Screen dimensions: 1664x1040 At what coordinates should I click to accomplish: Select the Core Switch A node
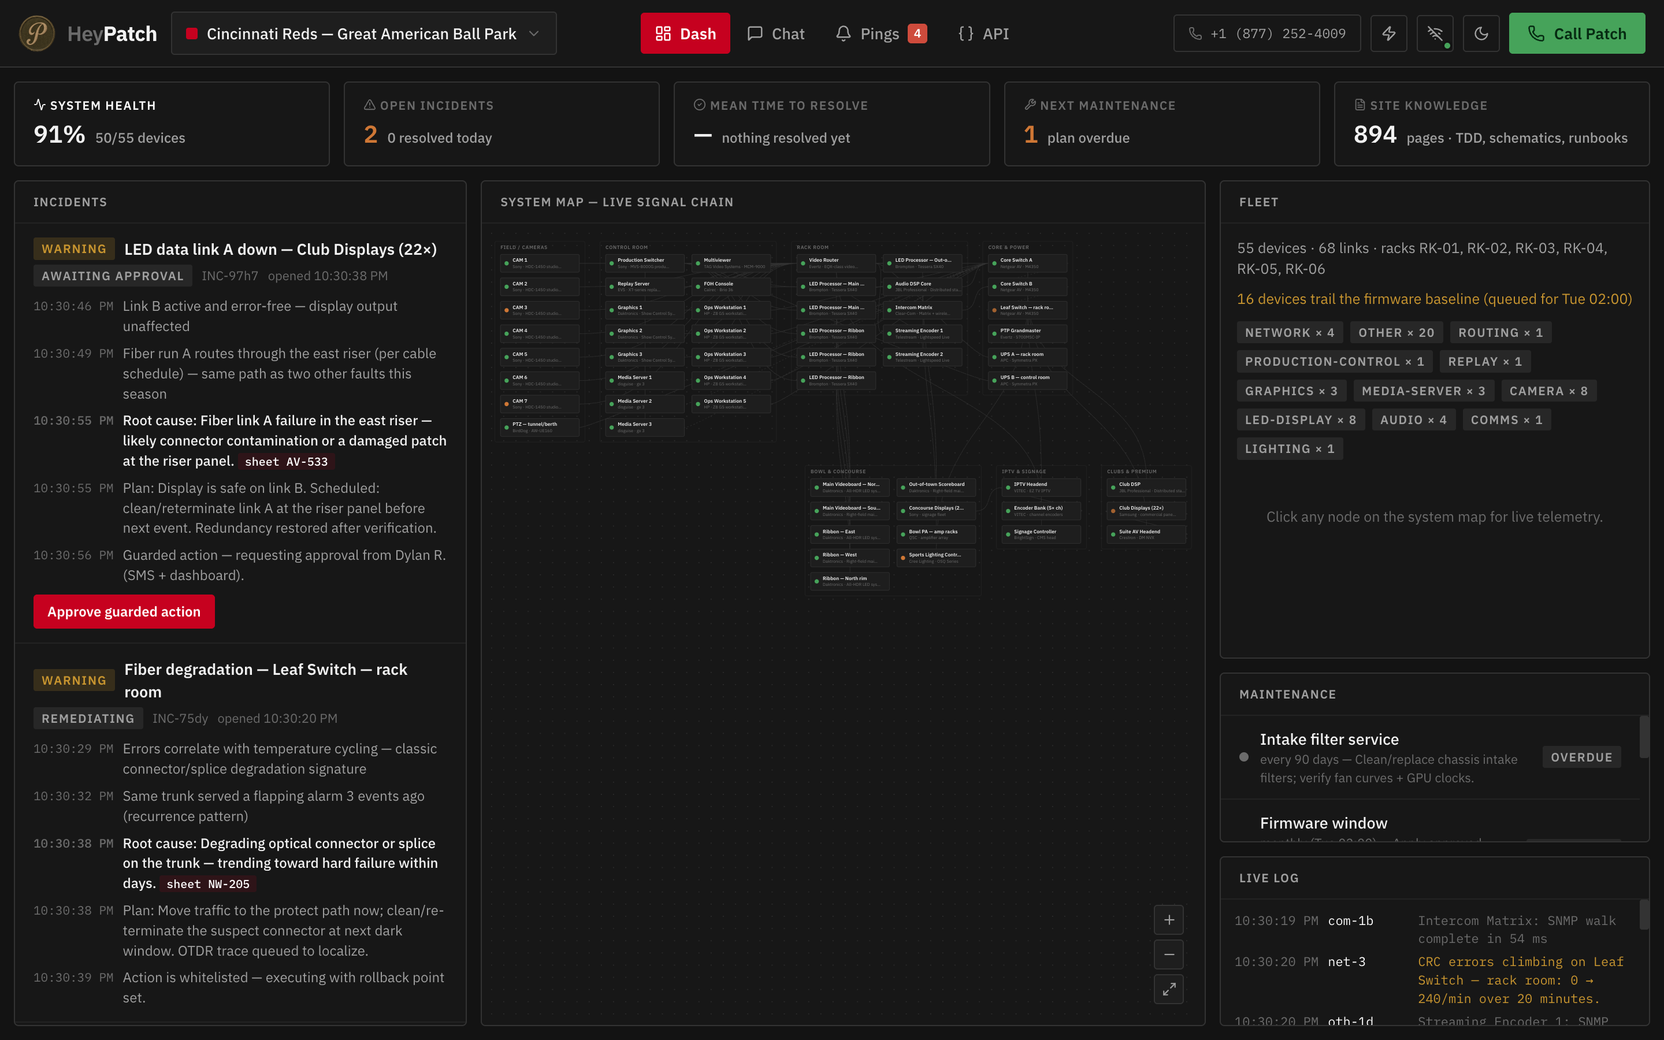tap(1028, 263)
